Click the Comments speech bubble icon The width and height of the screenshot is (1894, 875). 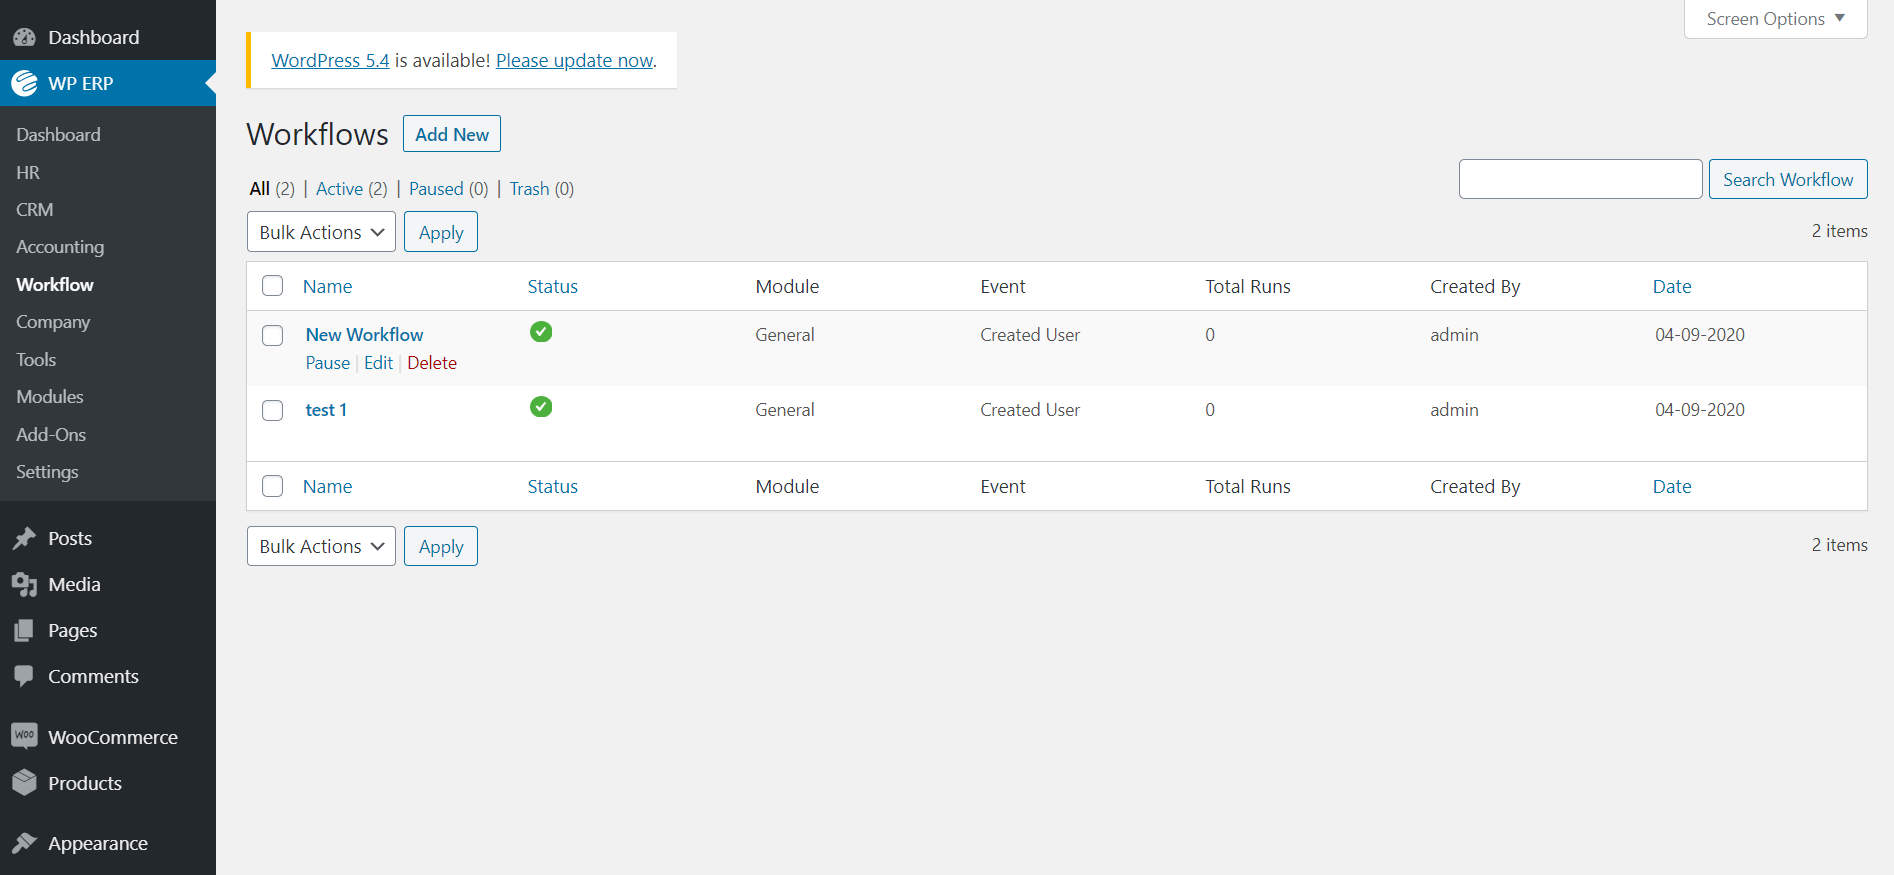click(25, 677)
